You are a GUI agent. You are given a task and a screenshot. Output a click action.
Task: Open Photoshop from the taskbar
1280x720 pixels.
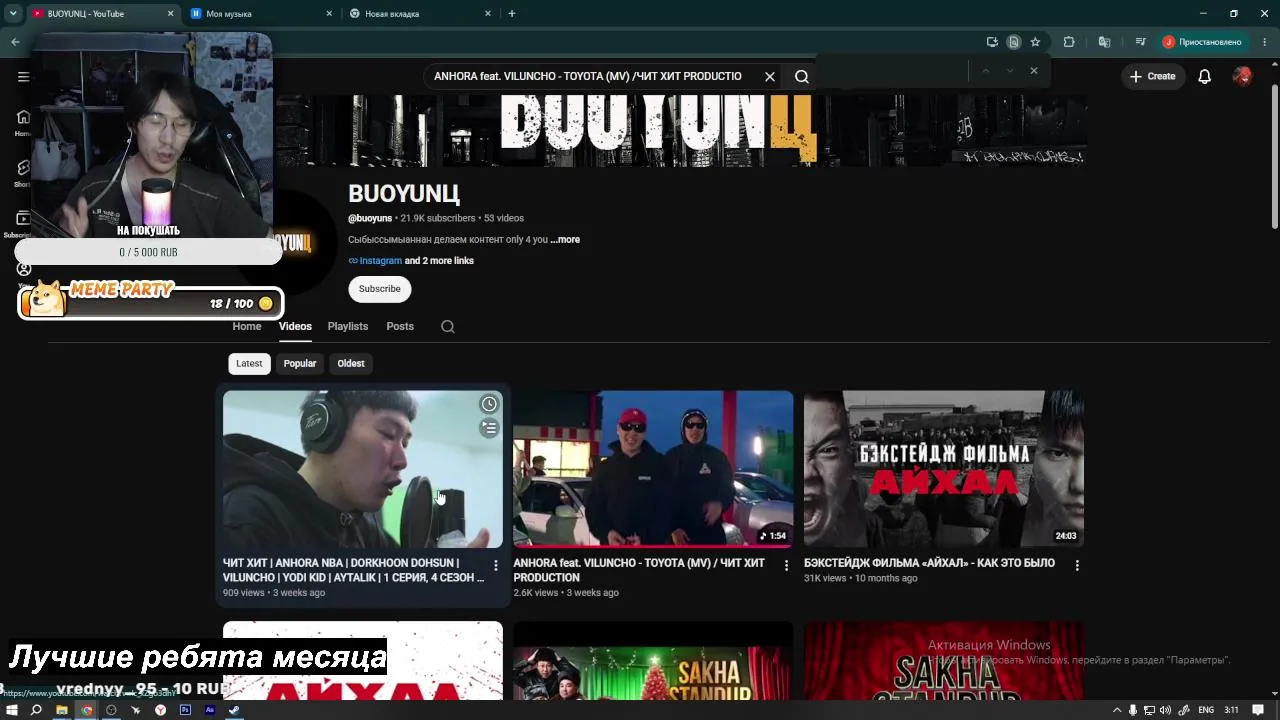pyautogui.click(x=185, y=710)
